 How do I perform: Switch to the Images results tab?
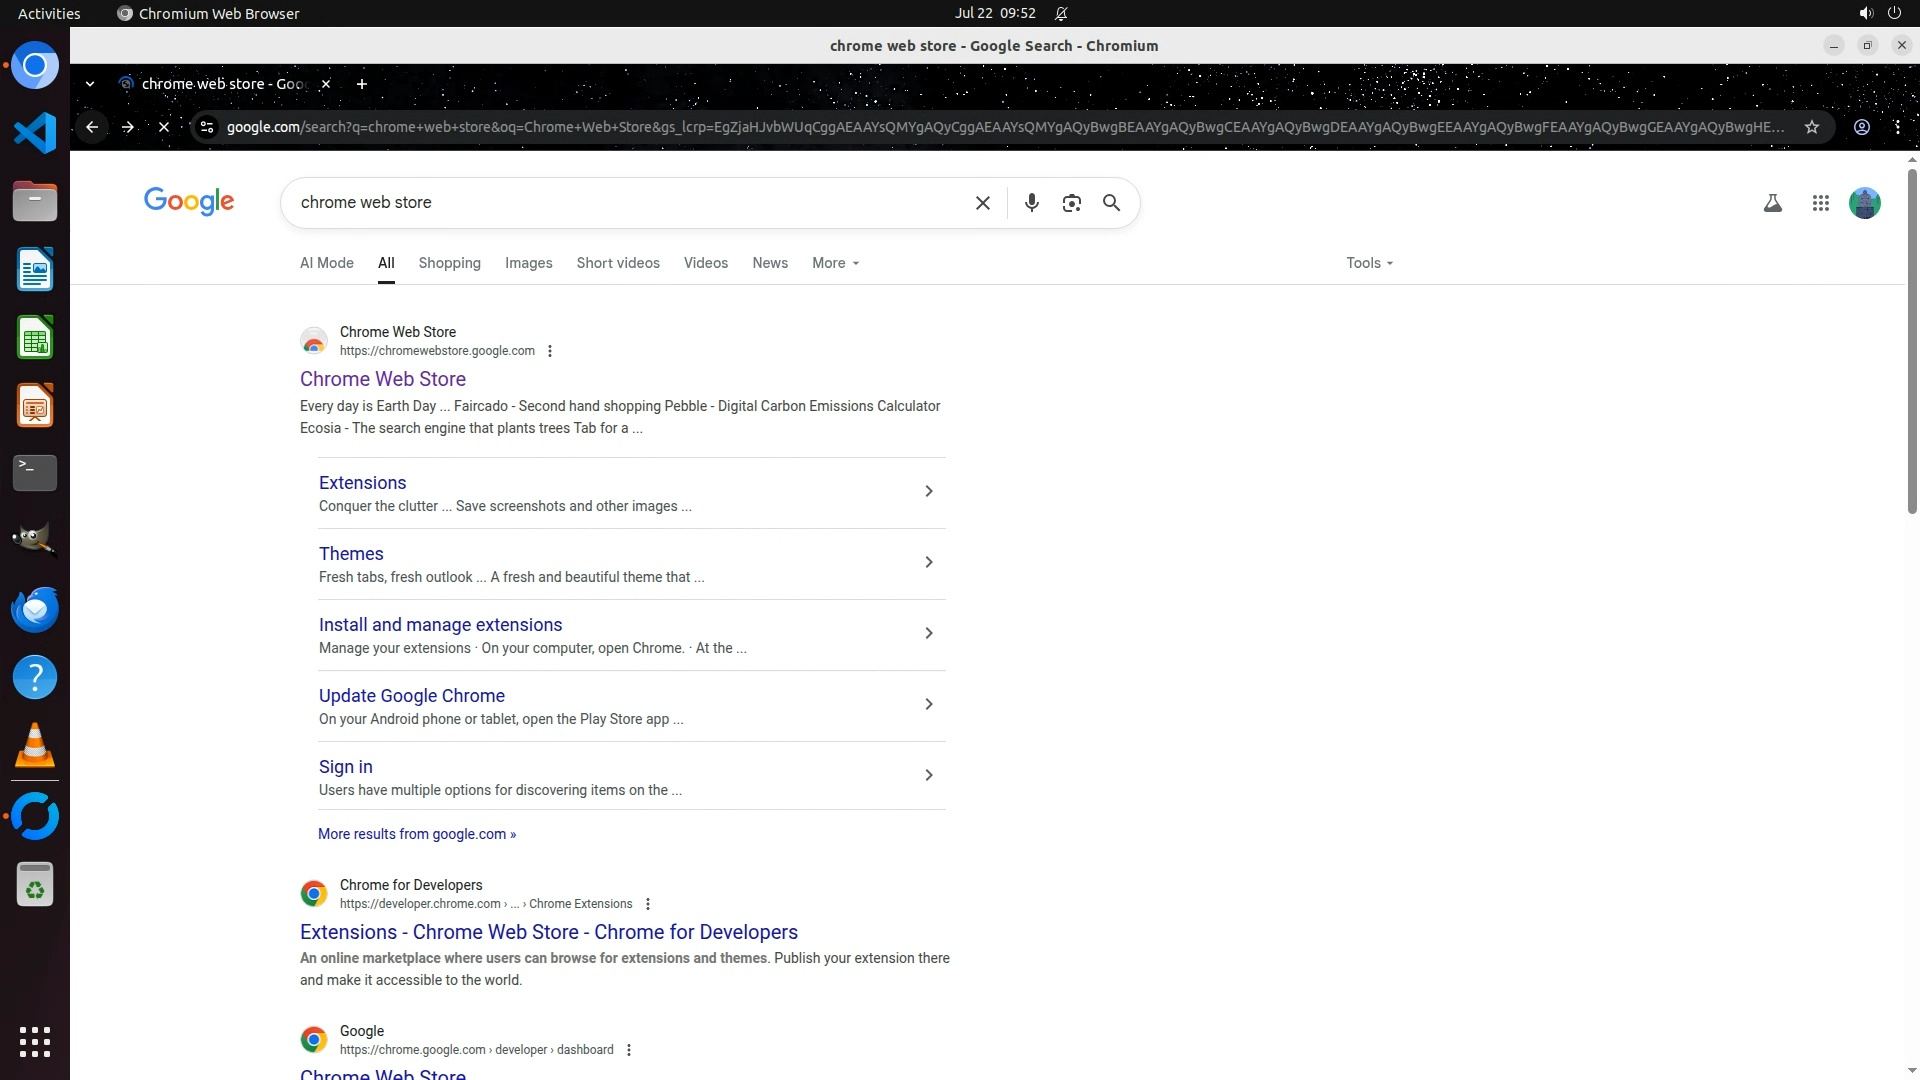pyautogui.click(x=528, y=263)
